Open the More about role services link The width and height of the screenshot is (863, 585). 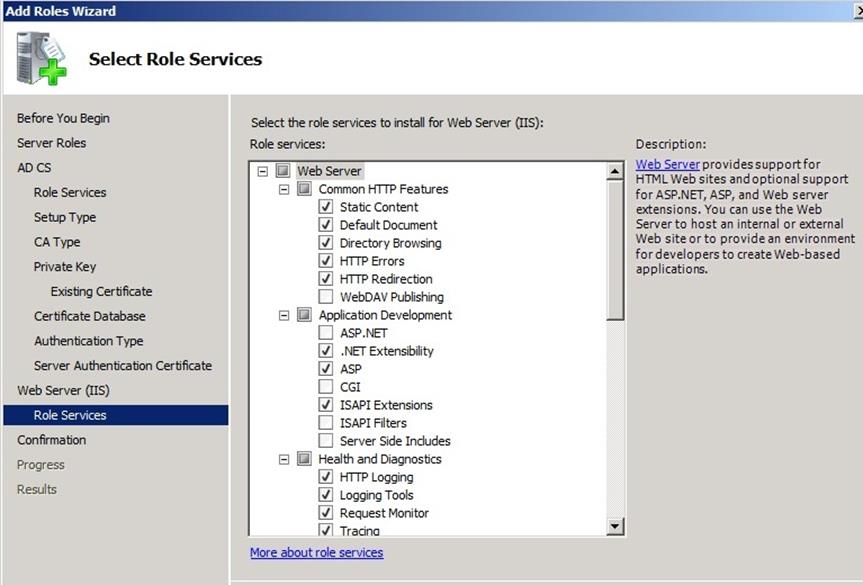coord(316,552)
